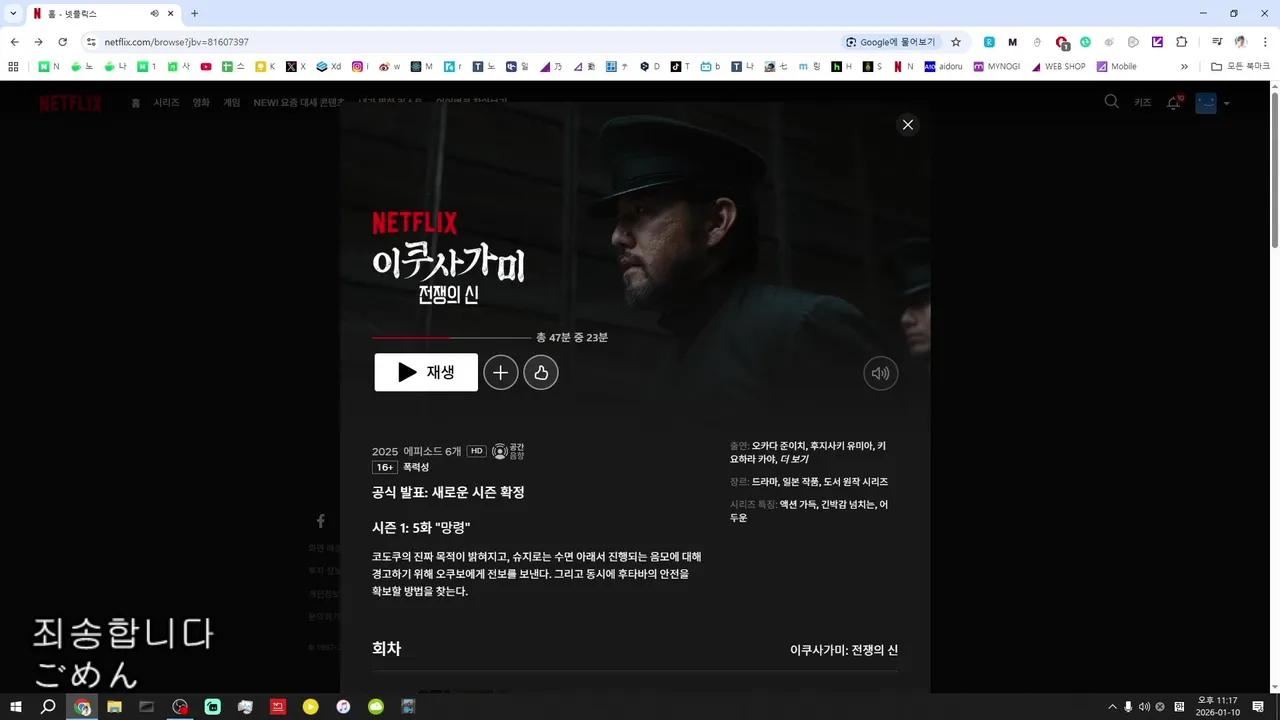The image size is (1280, 720).
Task: Click the spatial audio 공간음향 icon
Action: (508, 451)
